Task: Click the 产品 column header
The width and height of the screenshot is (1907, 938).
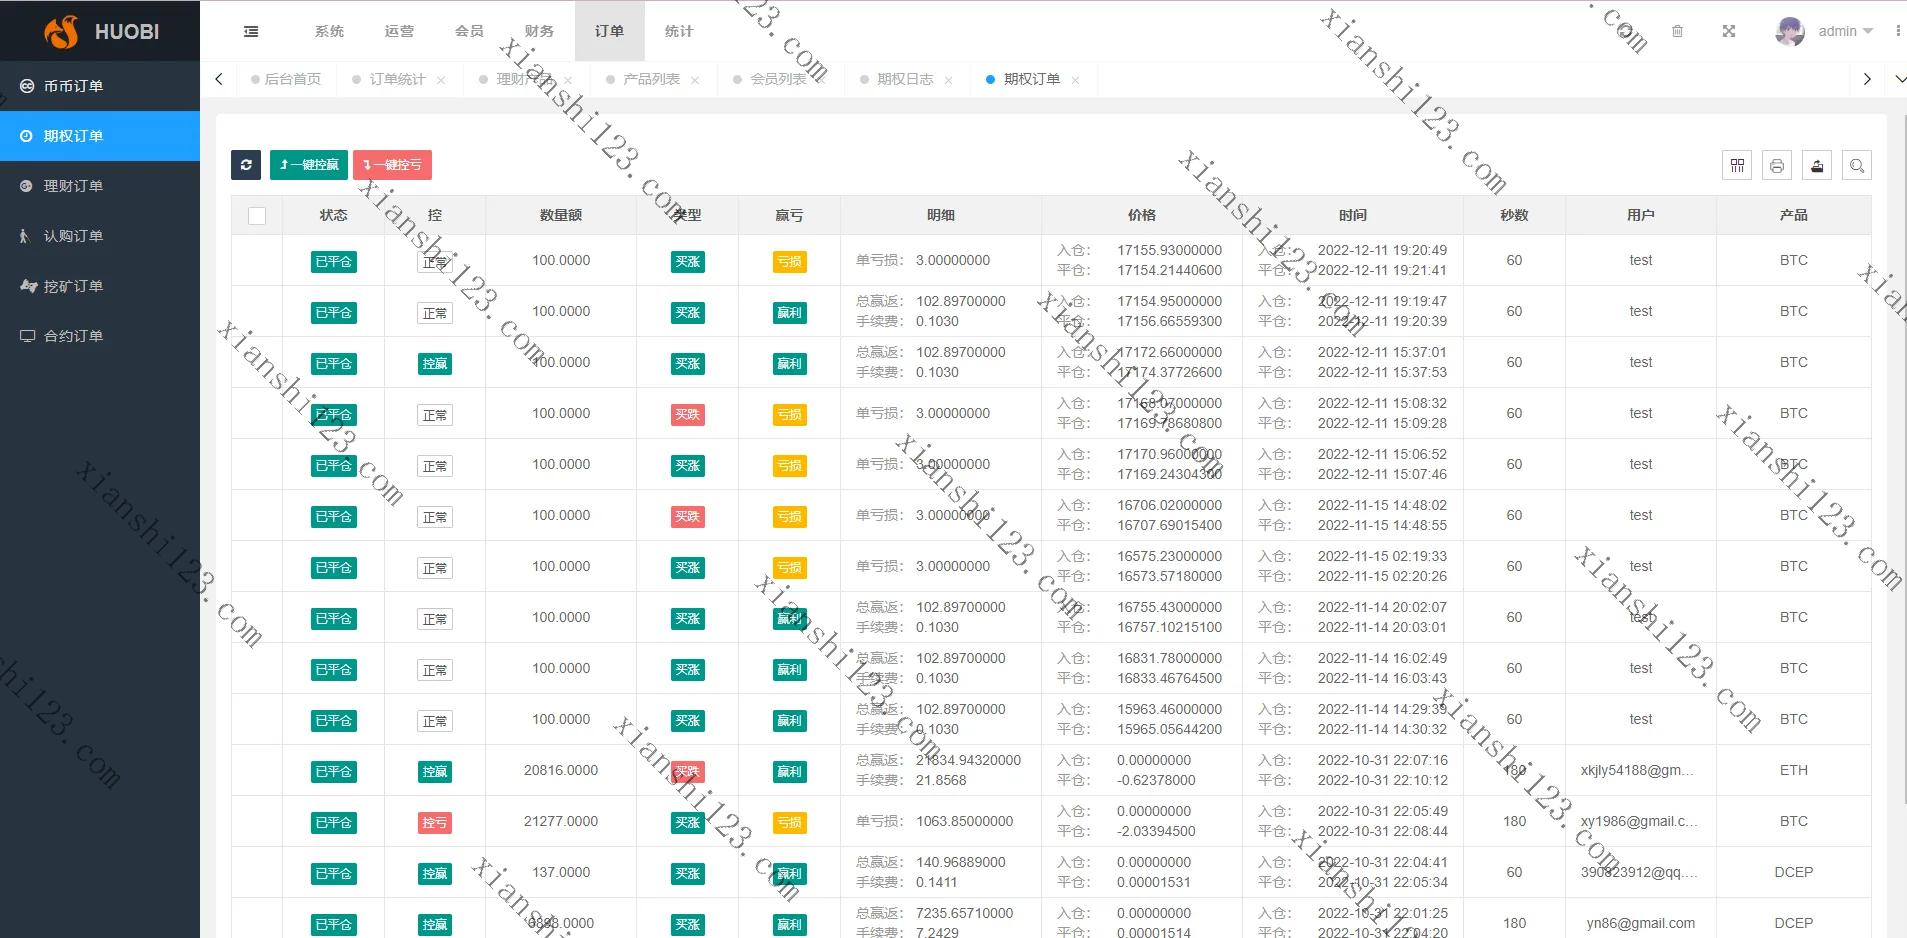Action: [1794, 215]
